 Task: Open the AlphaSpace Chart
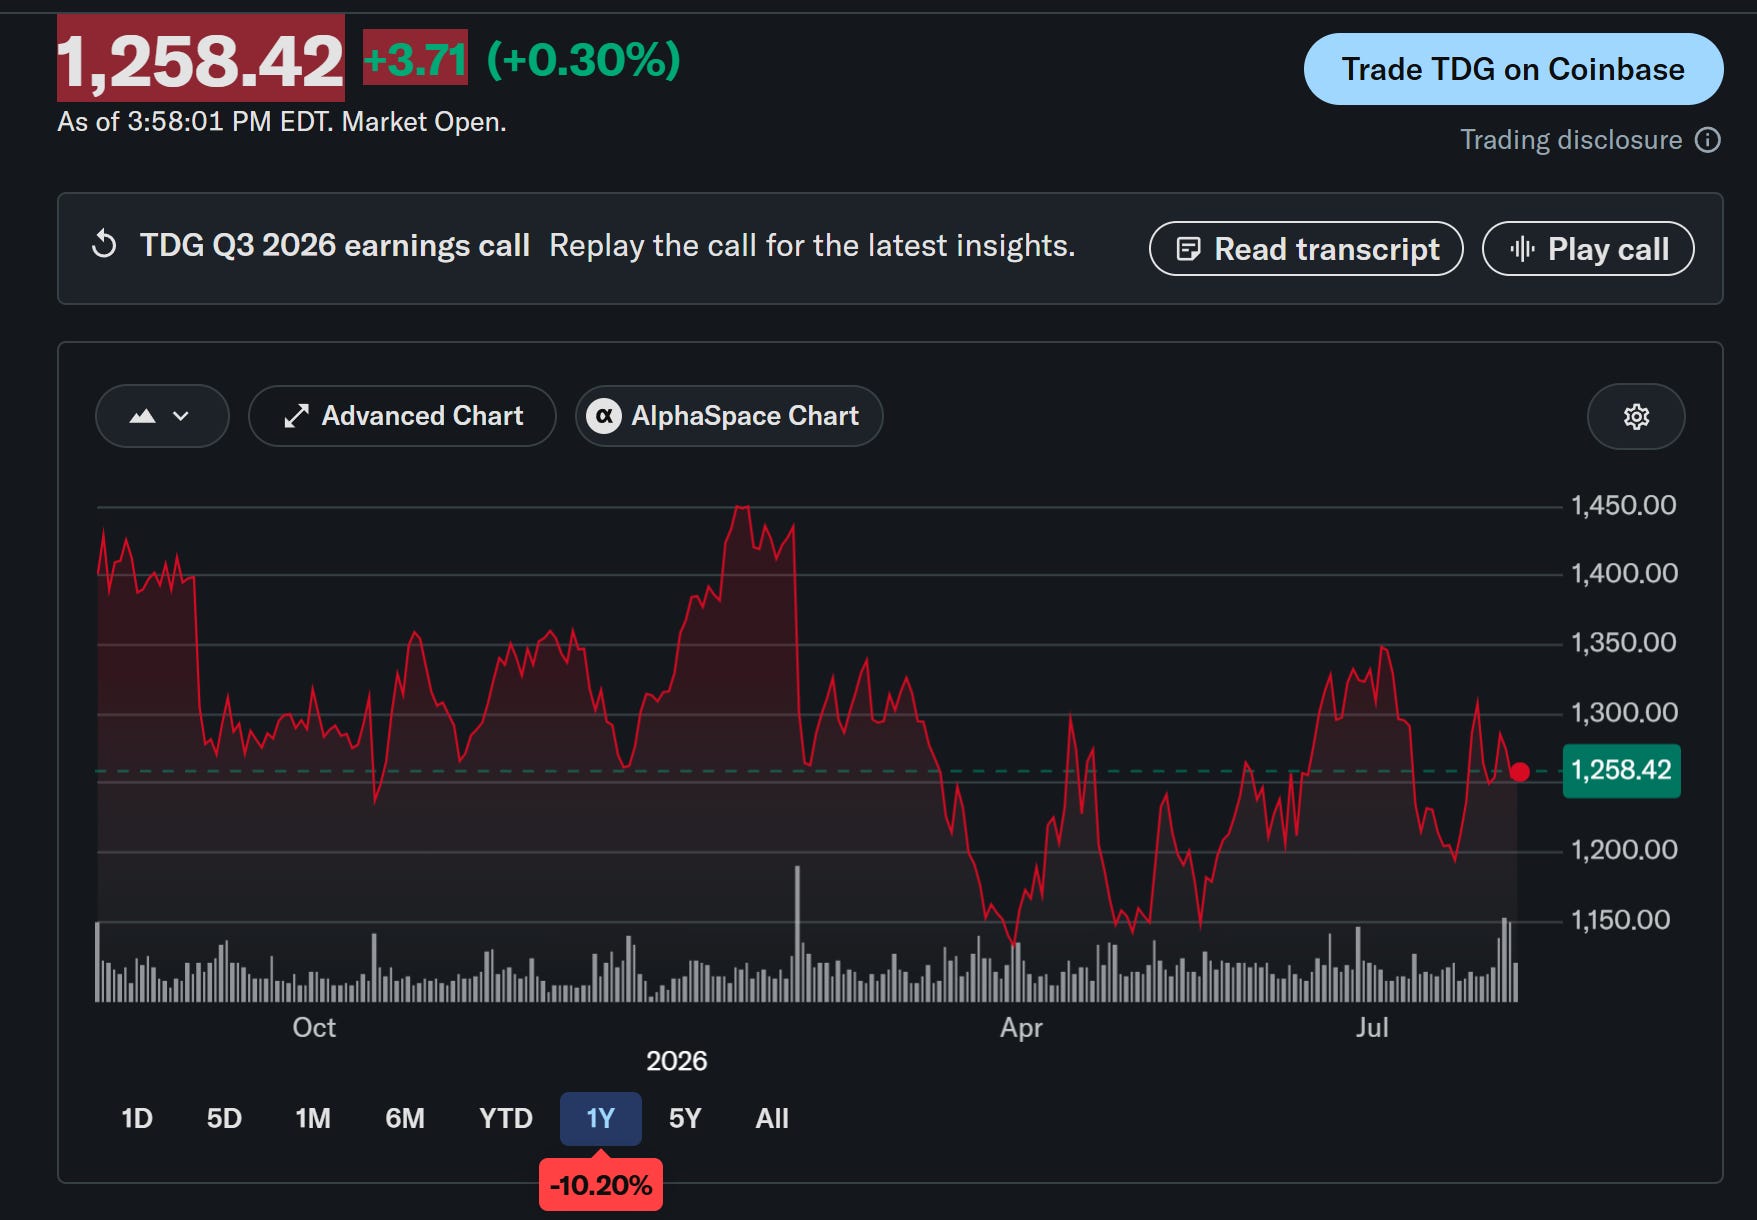click(x=729, y=416)
